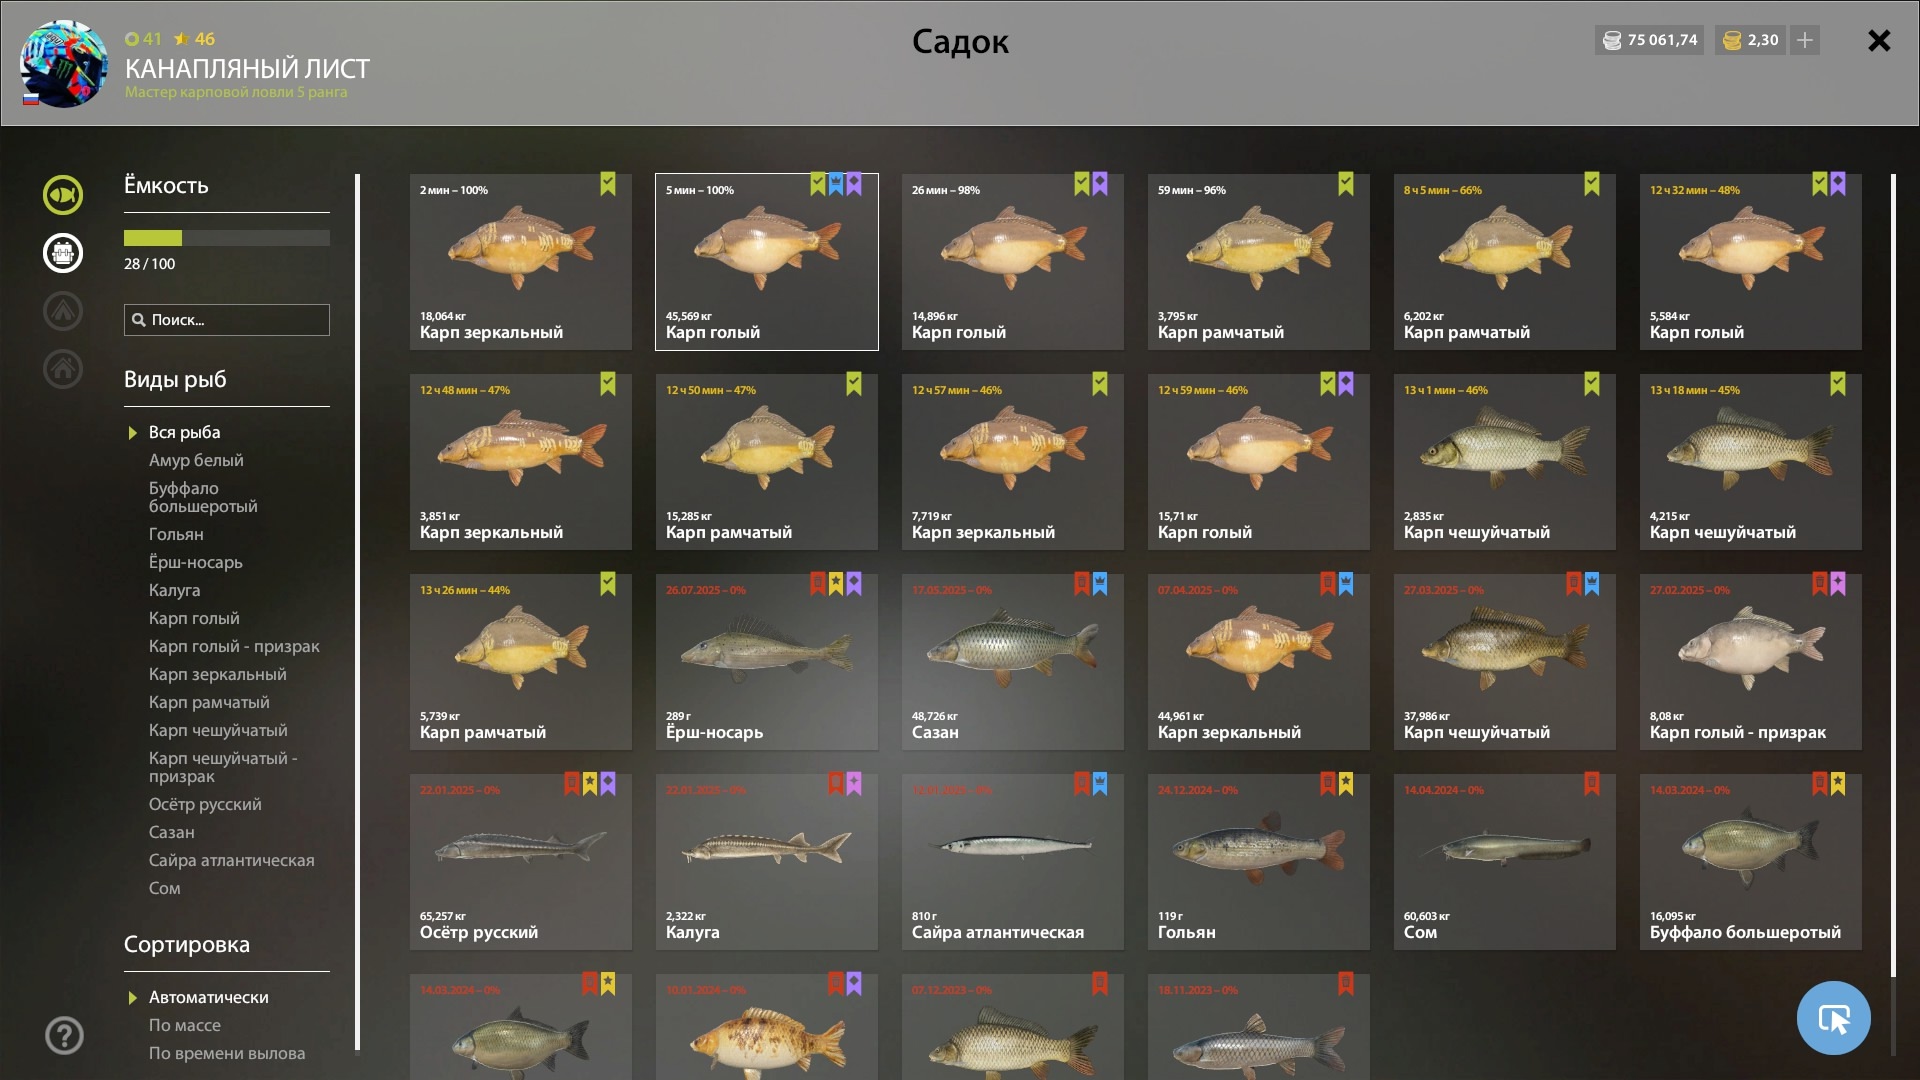The image size is (1920, 1080).
Task: Select the 45,569 kg Карп голый card
Action: click(767, 262)
